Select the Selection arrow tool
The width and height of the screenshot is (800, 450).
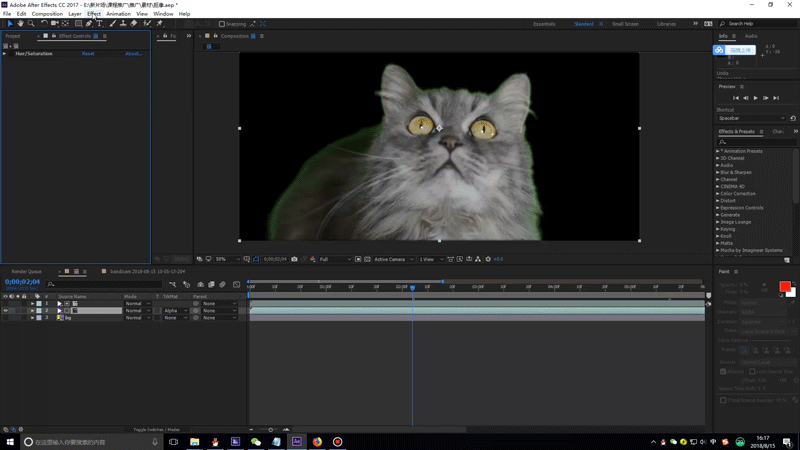9,24
